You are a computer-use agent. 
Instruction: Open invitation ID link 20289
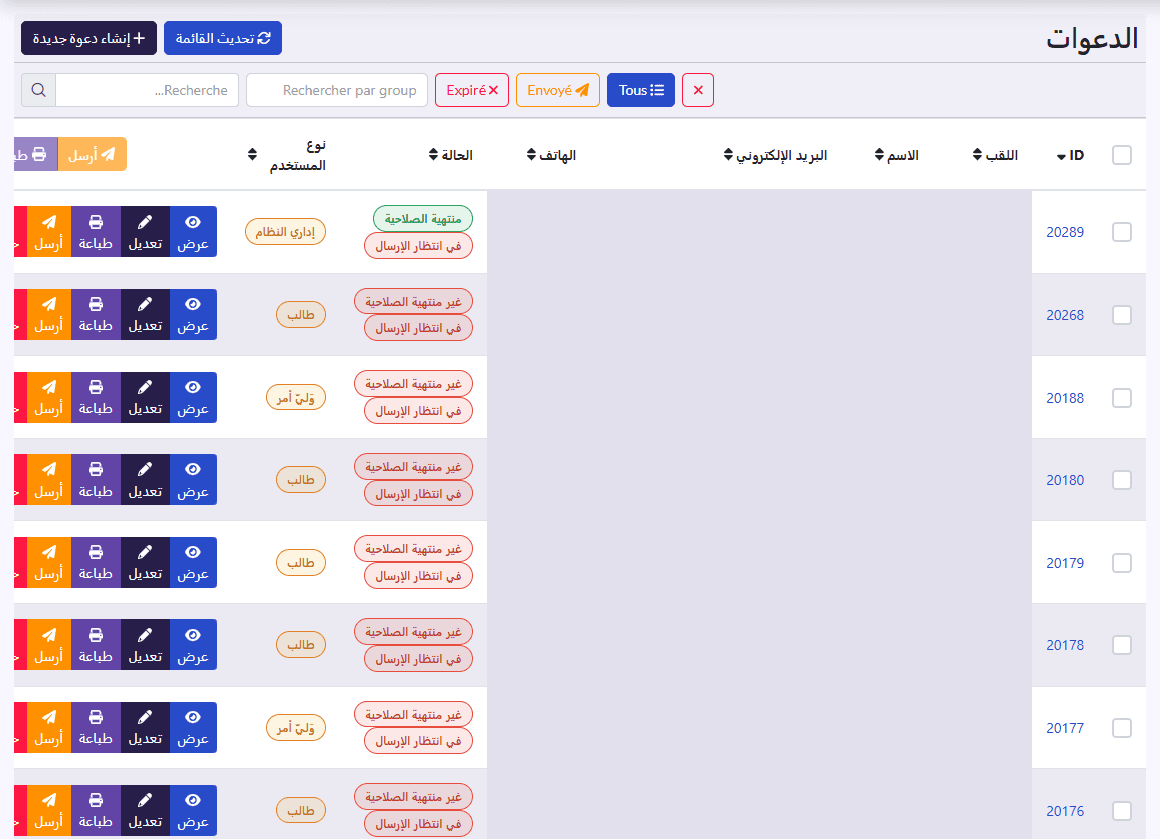point(1065,232)
